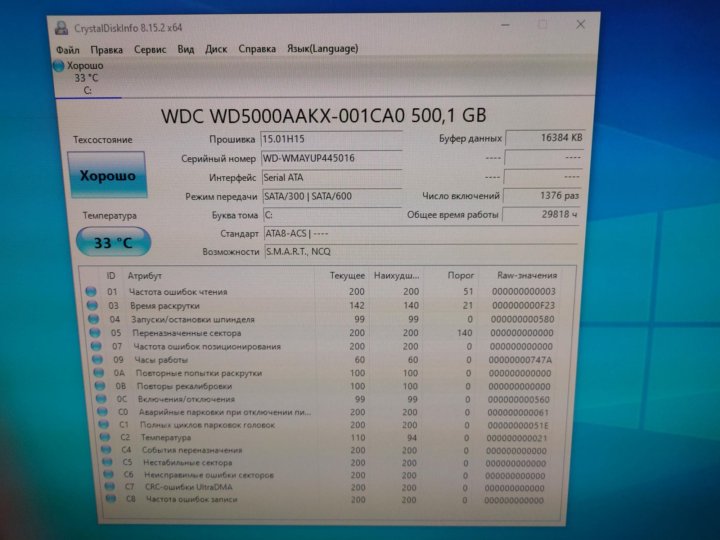Click status orb for attribute C5
The height and width of the screenshot is (540, 720).
pos(107,462)
